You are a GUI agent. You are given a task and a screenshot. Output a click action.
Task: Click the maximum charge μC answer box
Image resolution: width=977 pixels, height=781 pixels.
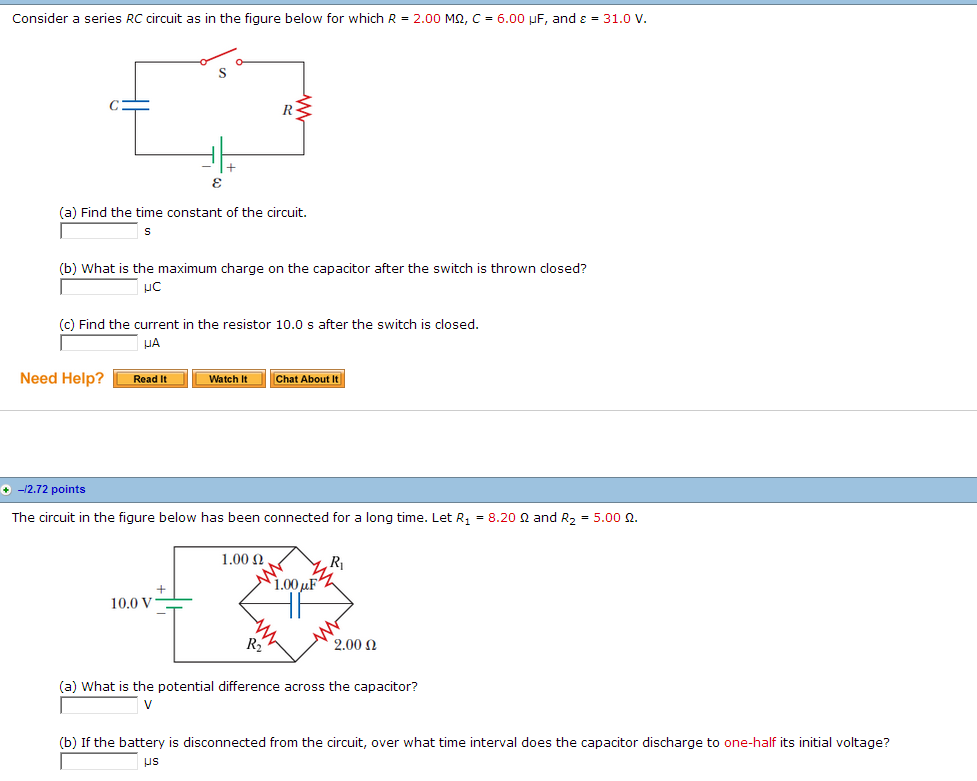pos(98,286)
